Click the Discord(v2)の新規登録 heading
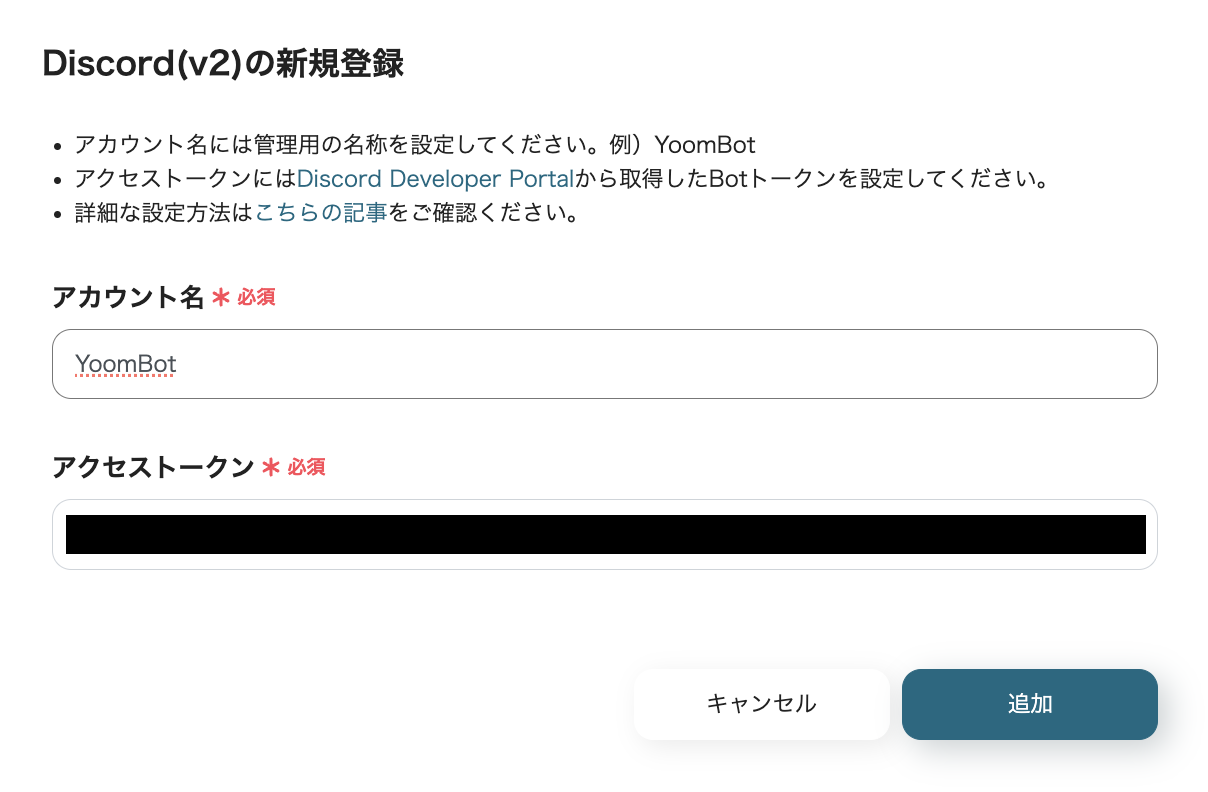Viewport: 1208px width, 792px height. (222, 63)
